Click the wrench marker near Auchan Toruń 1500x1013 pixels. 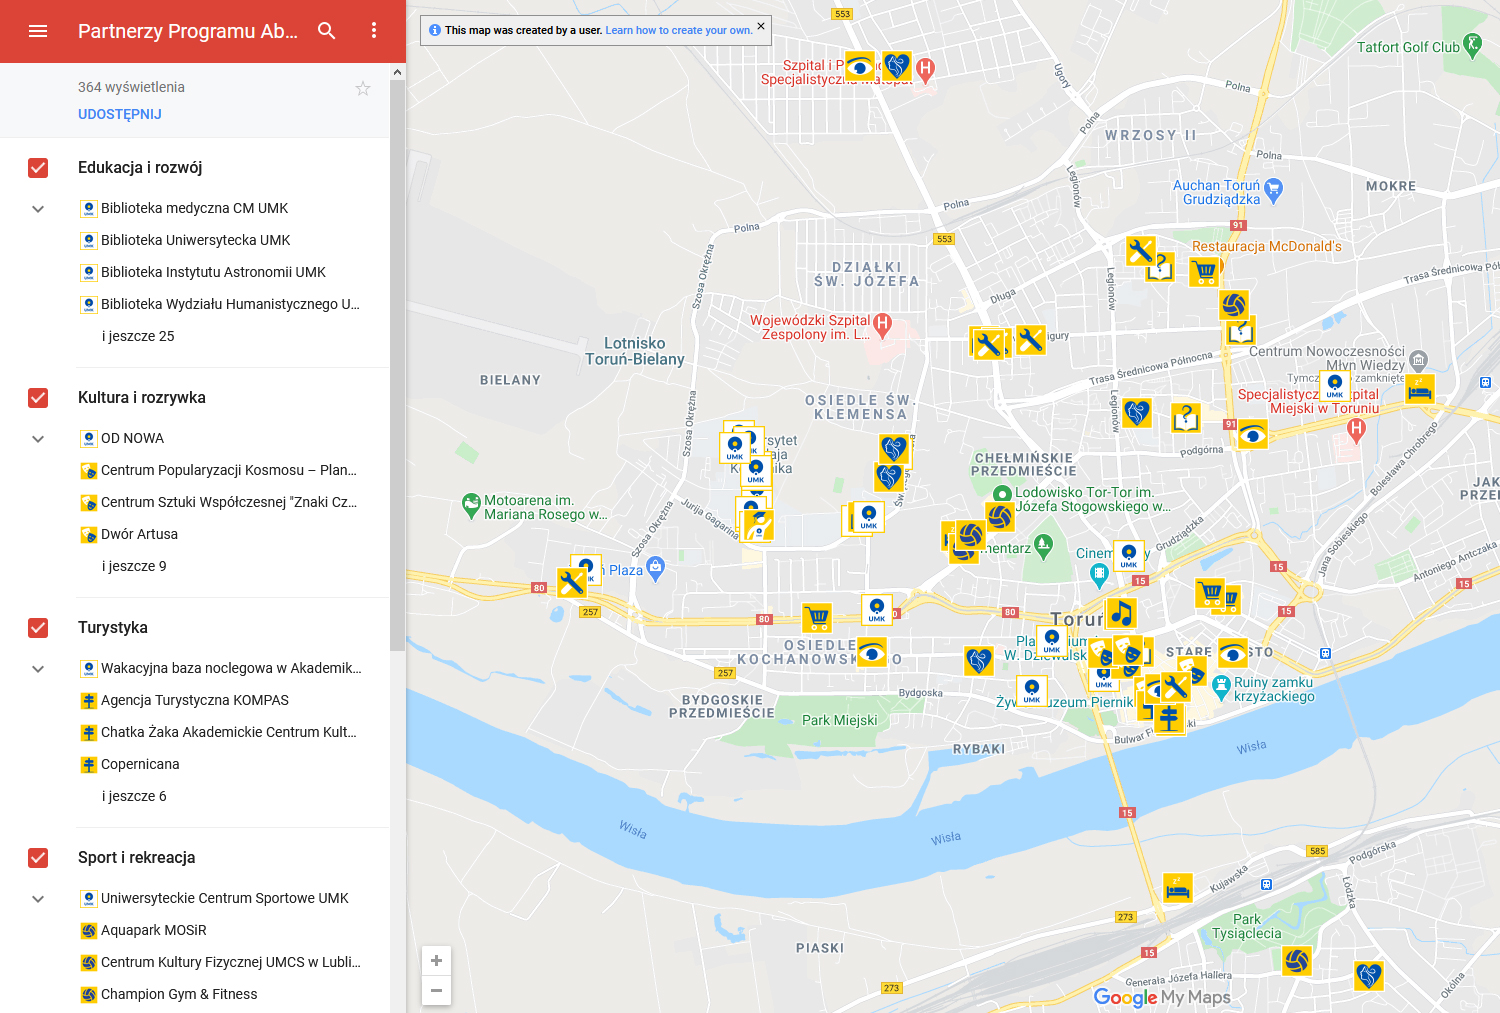(1141, 250)
